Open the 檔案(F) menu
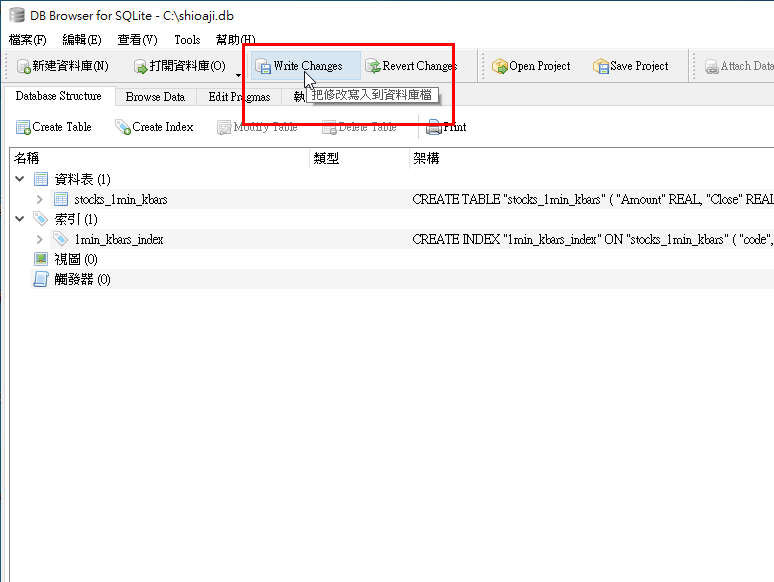This screenshot has width=774, height=582. pos(28,39)
